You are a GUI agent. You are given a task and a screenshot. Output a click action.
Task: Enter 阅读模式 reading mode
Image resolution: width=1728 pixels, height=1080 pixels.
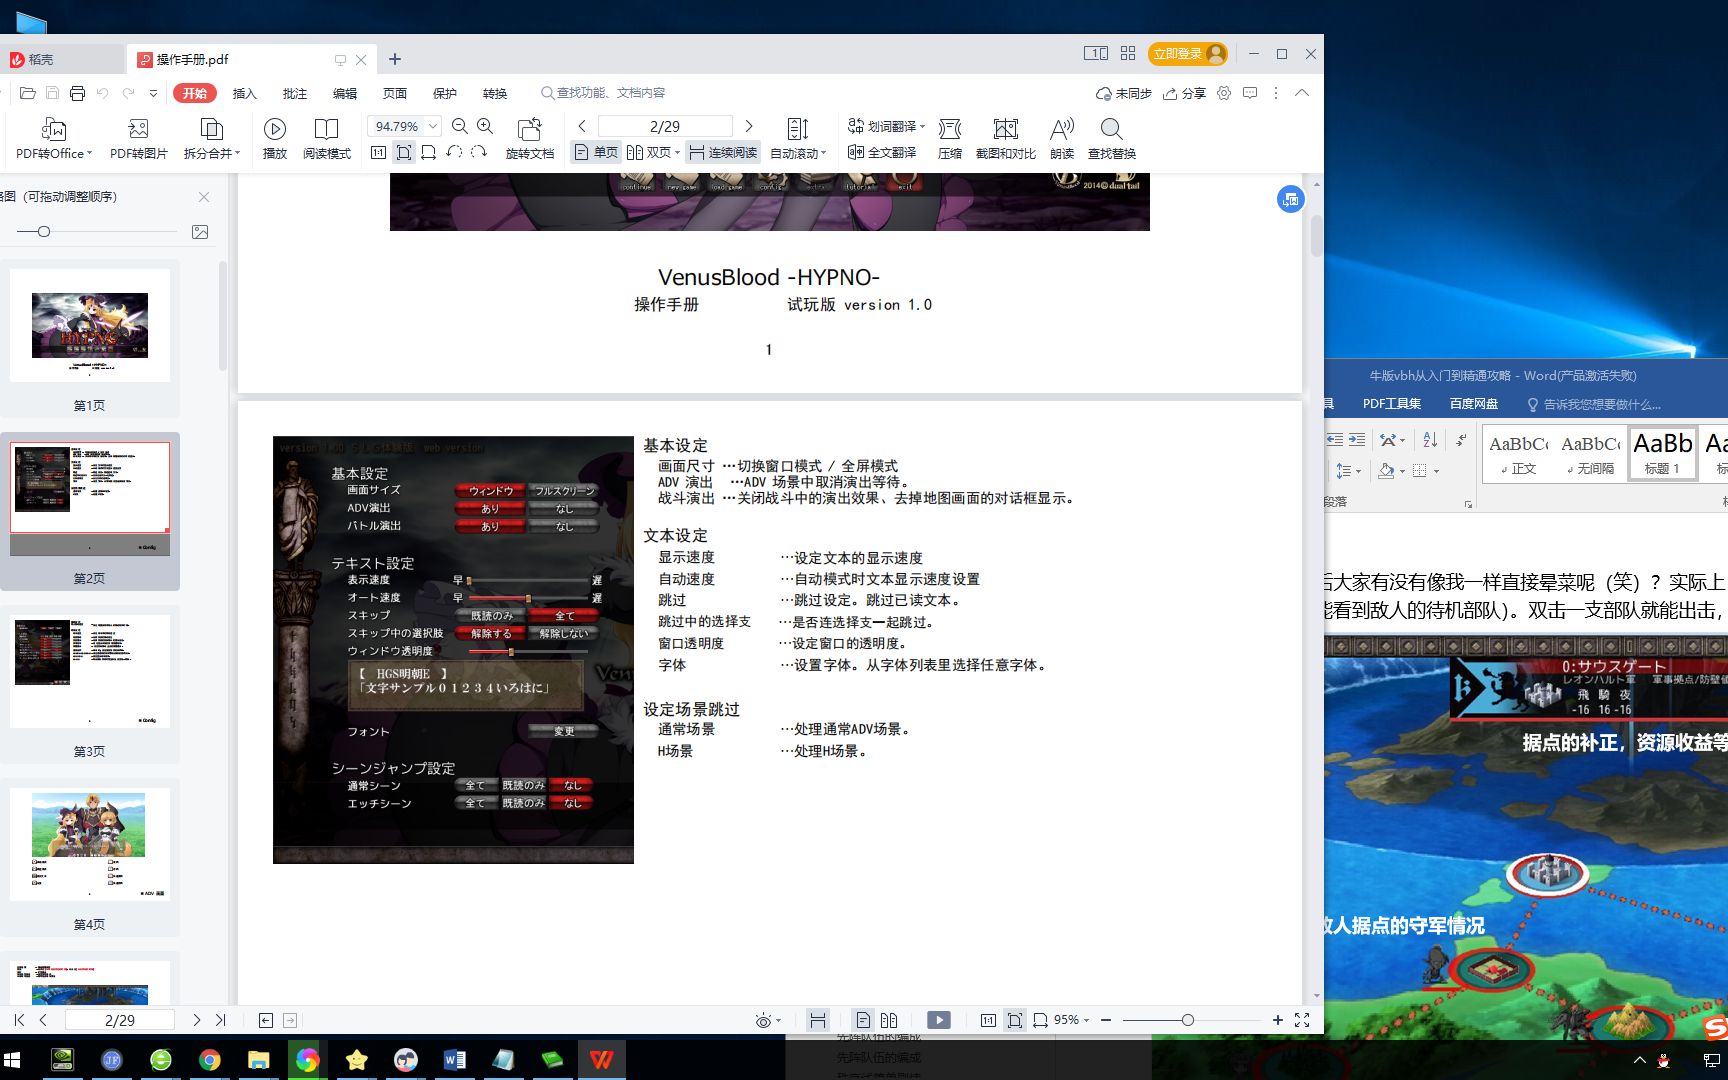click(327, 138)
